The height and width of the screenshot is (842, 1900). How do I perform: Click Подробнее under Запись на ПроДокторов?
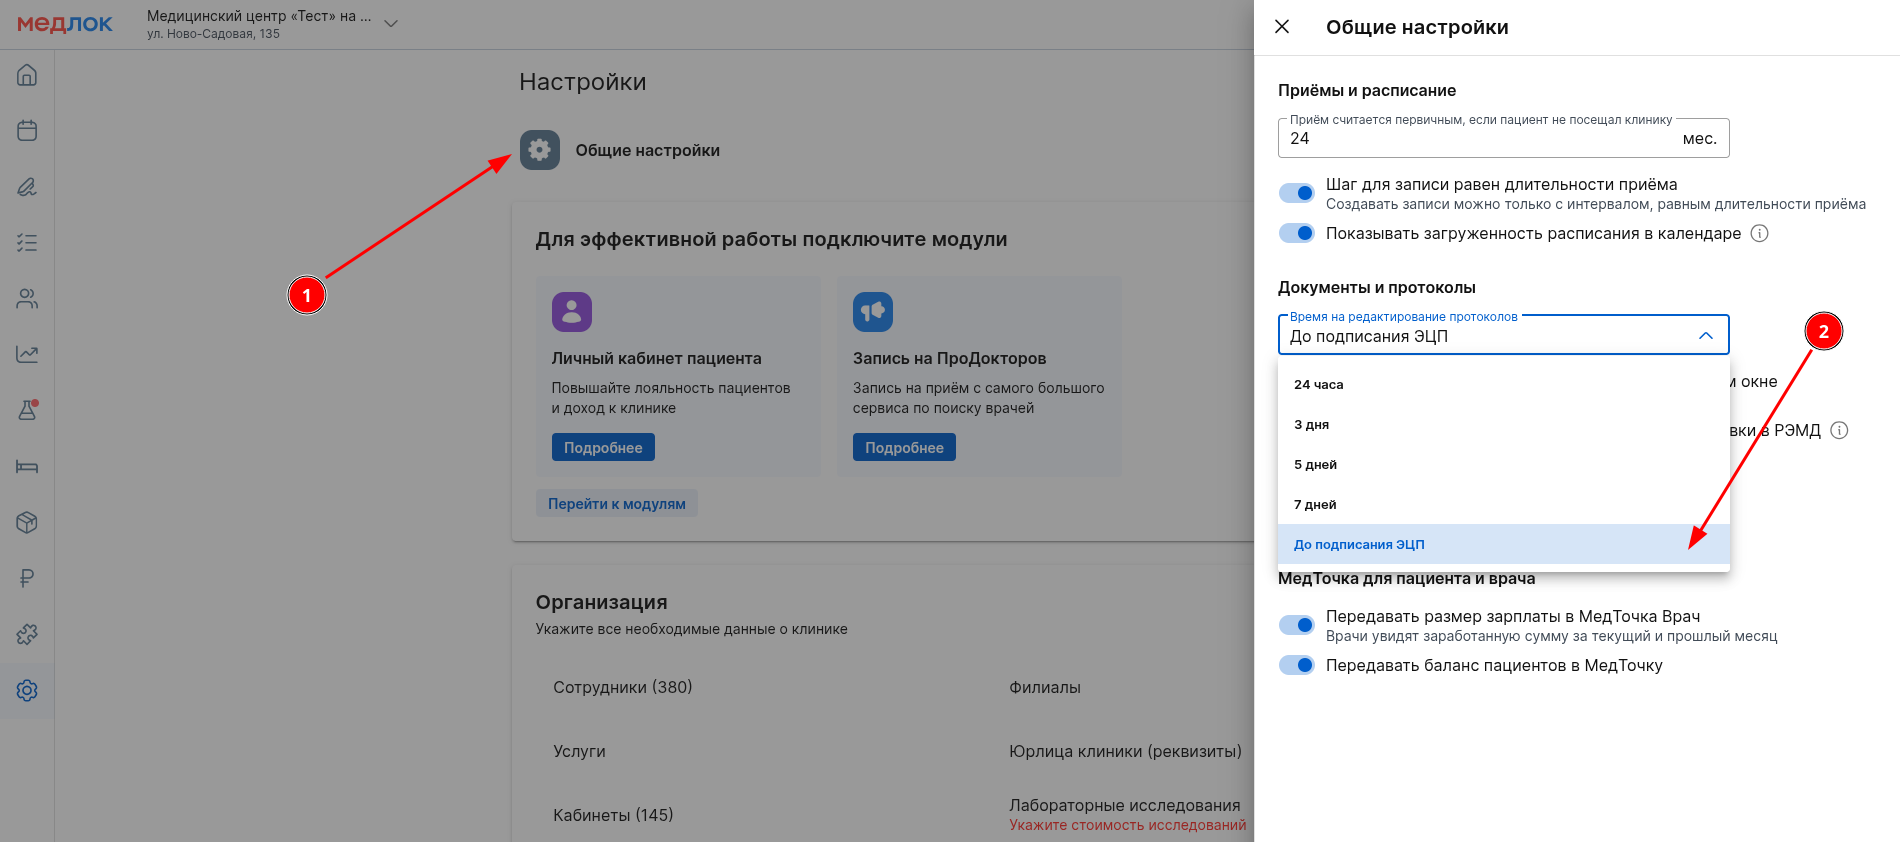(x=904, y=447)
